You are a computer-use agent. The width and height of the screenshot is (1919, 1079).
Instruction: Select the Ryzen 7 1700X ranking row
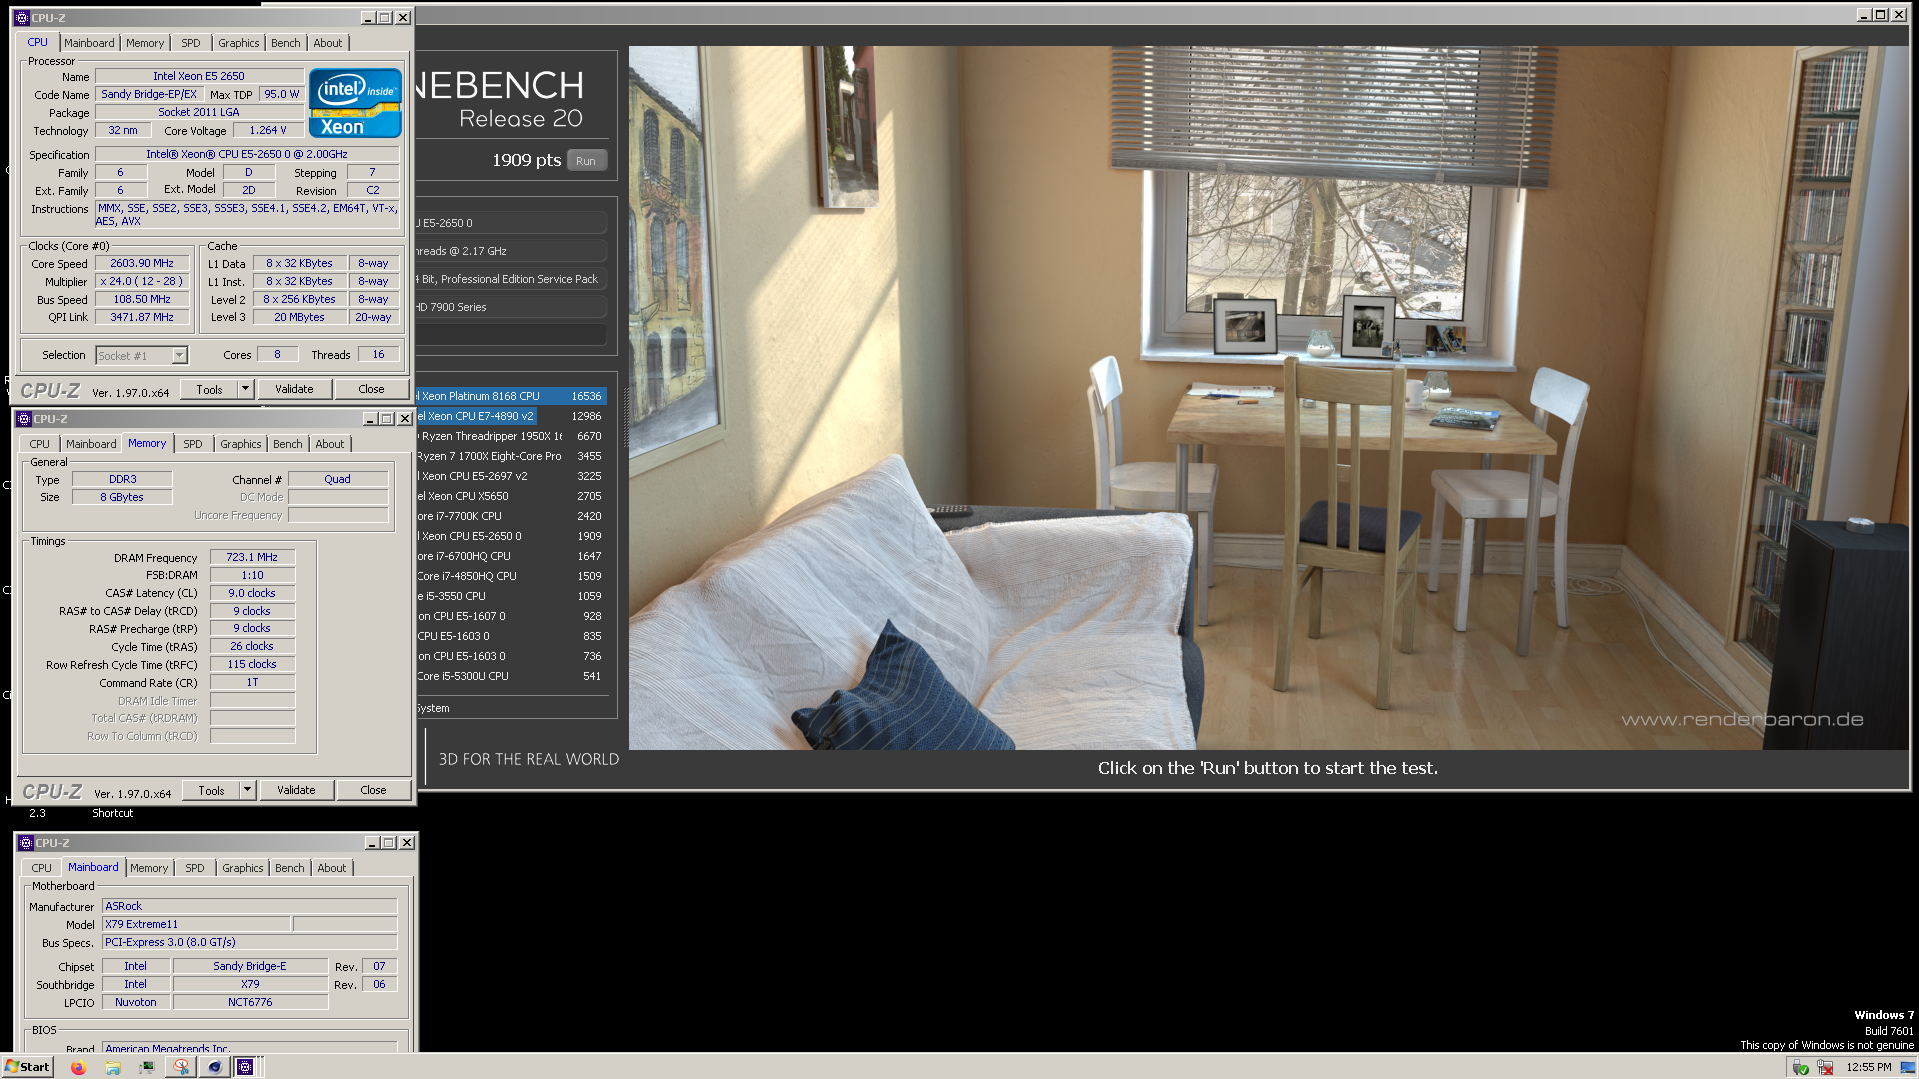click(511, 456)
